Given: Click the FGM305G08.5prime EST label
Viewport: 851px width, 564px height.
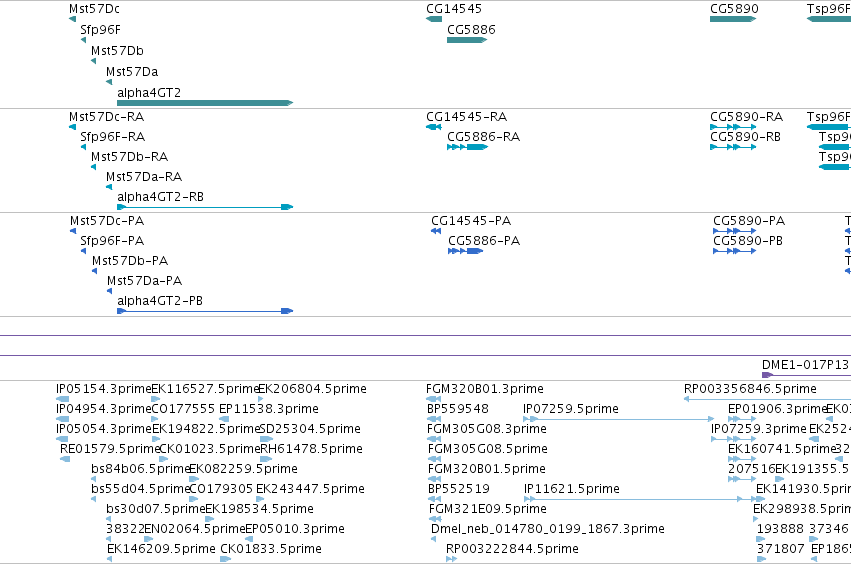Looking at the screenshot, I should click(x=488, y=449).
